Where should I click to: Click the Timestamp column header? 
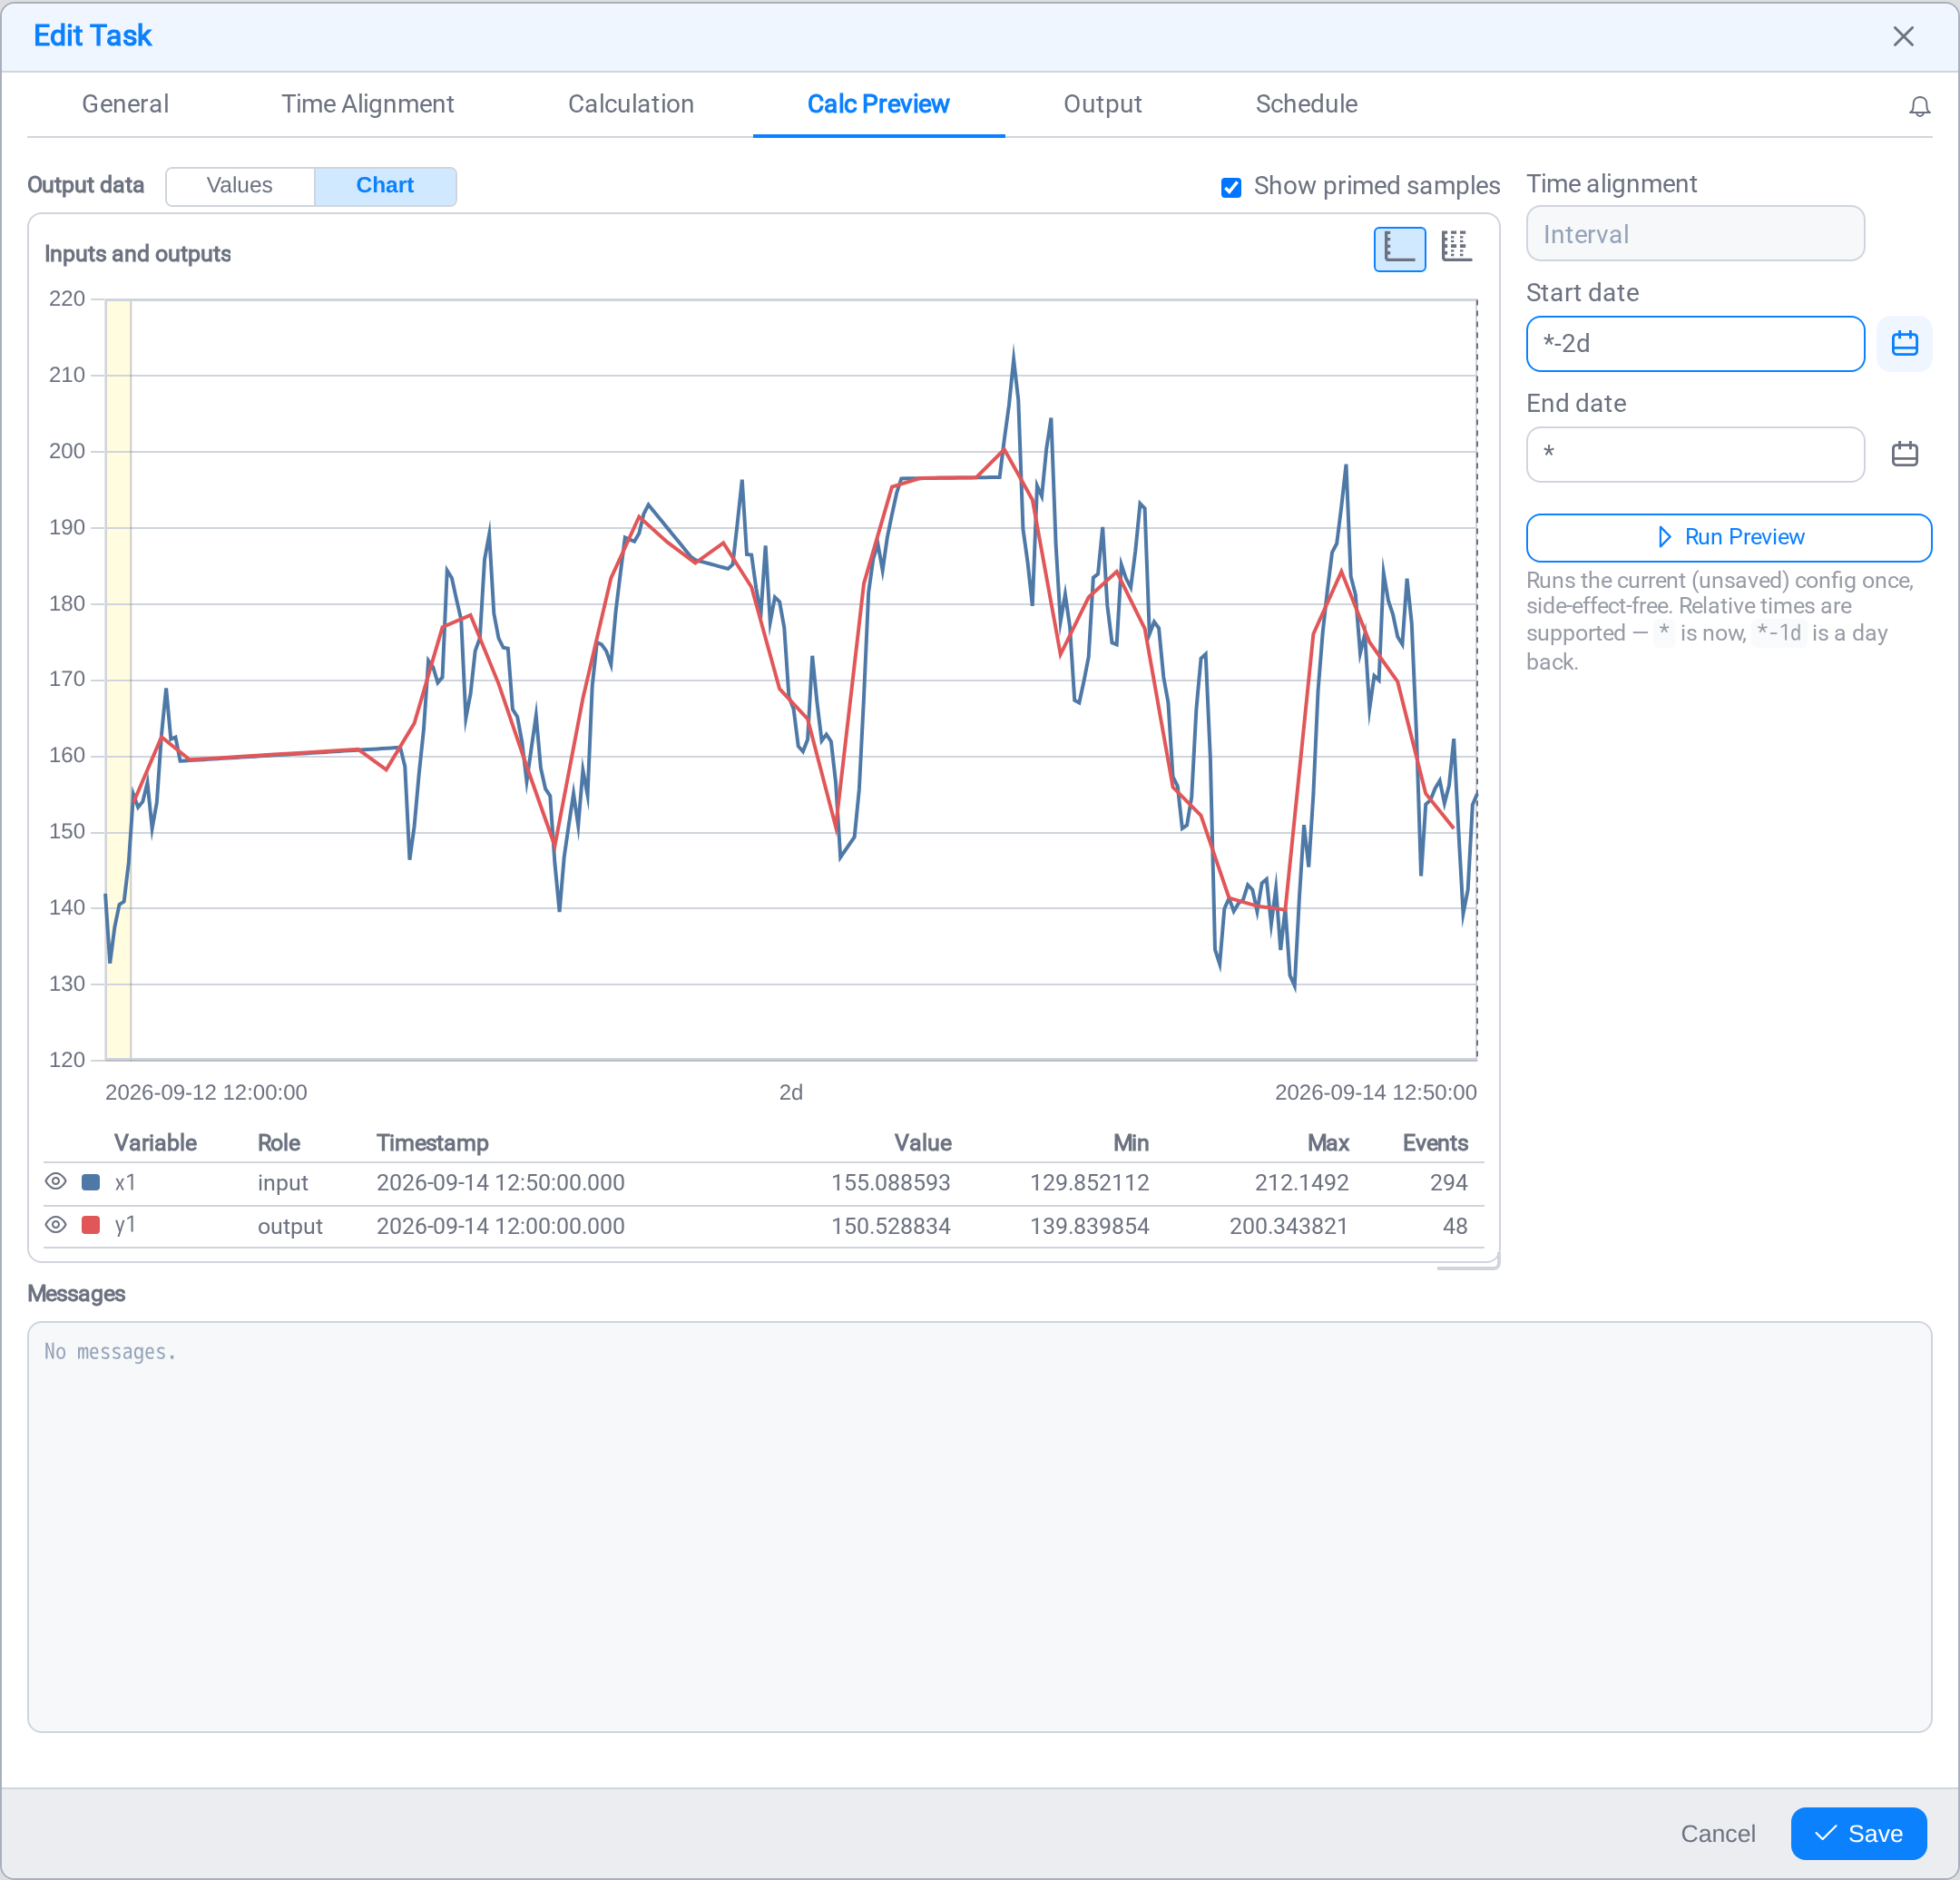point(432,1143)
